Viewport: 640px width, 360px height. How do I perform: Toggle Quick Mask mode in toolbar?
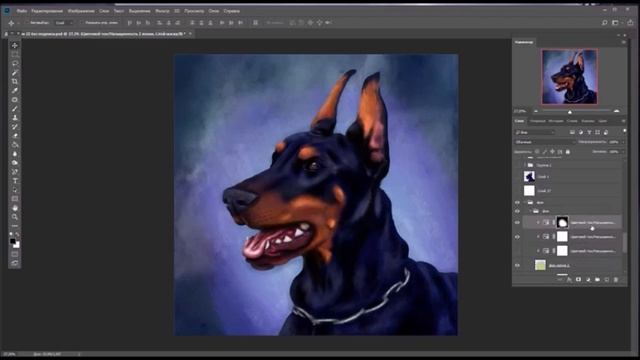pyautogui.click(x=15, y=254)
